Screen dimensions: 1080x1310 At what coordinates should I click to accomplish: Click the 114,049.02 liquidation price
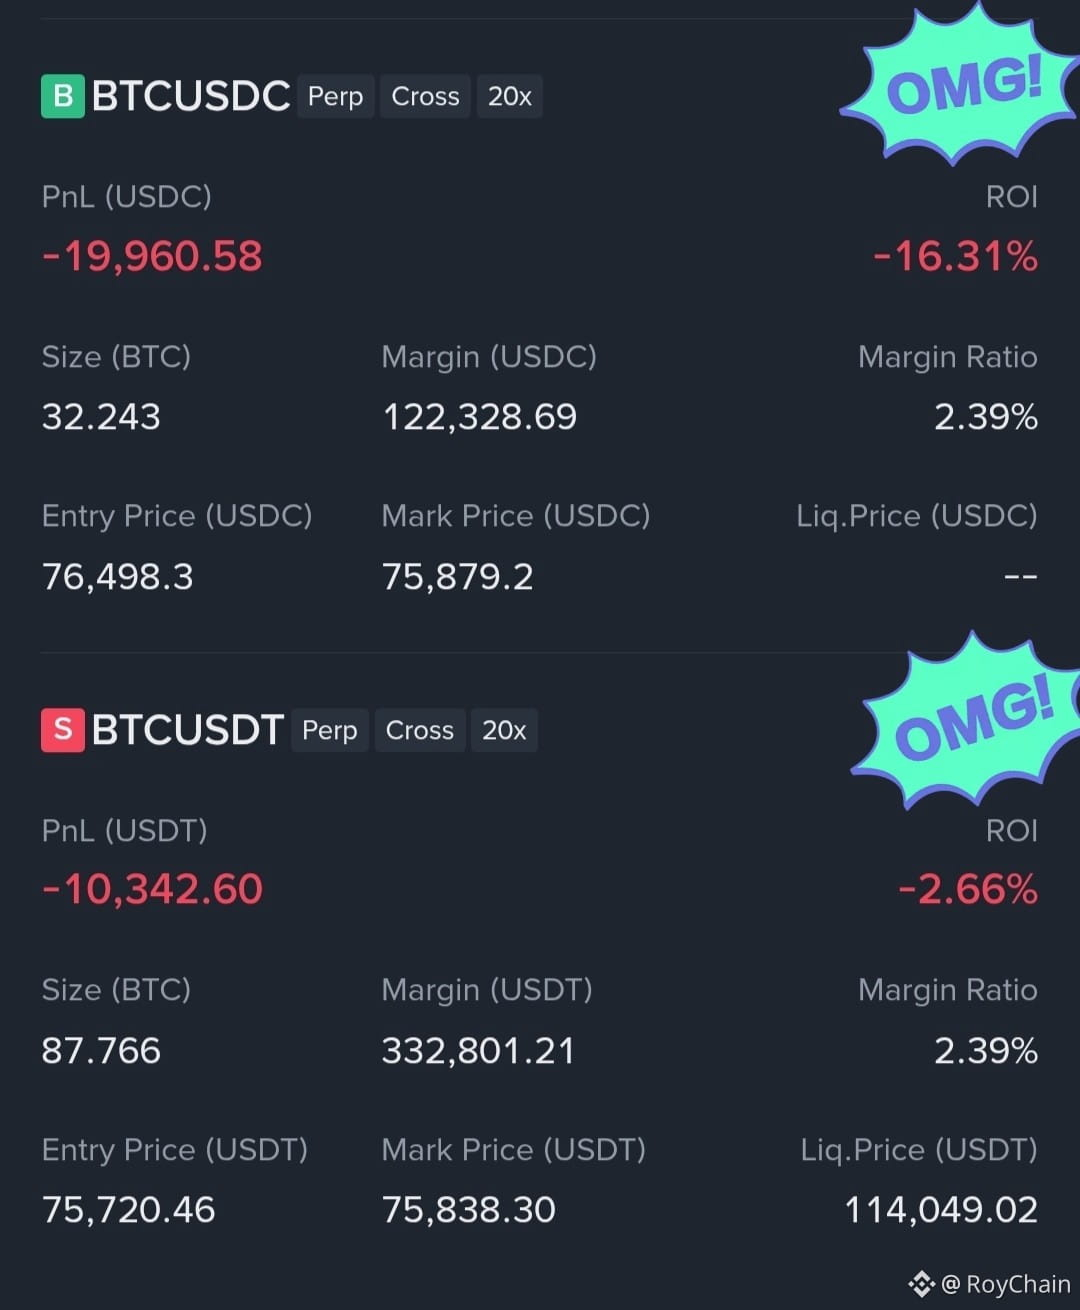pyautogui.click(x=941, y=1210)
